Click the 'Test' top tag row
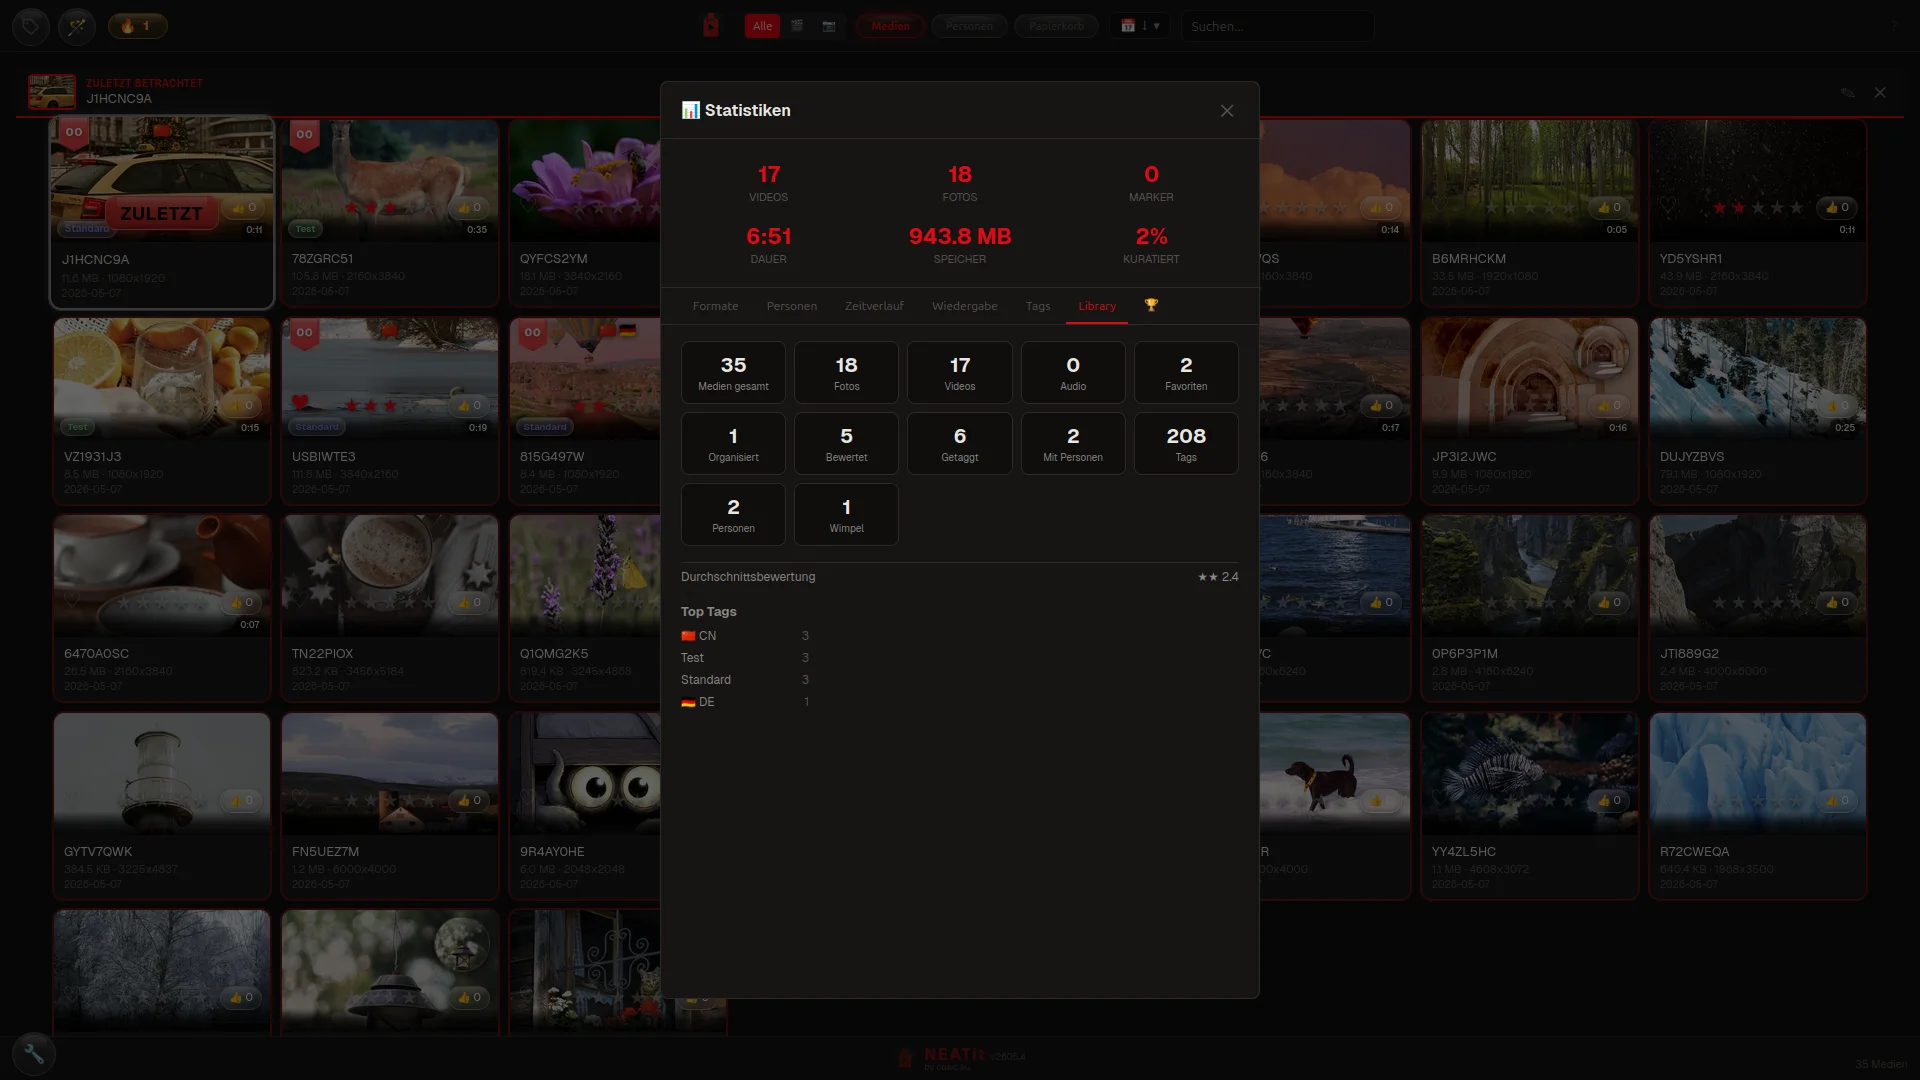Viewport: 1920px width, 1080px height. pos(745,658)
